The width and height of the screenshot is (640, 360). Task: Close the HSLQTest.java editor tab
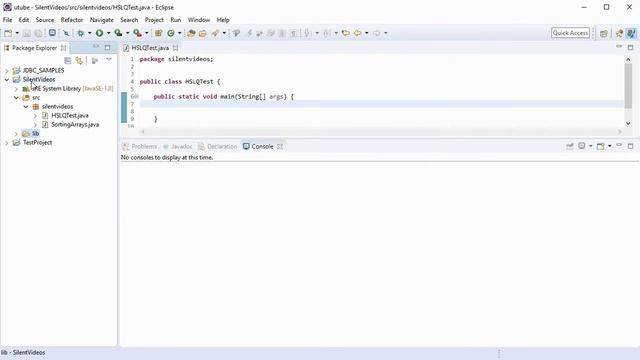(176, 48)
